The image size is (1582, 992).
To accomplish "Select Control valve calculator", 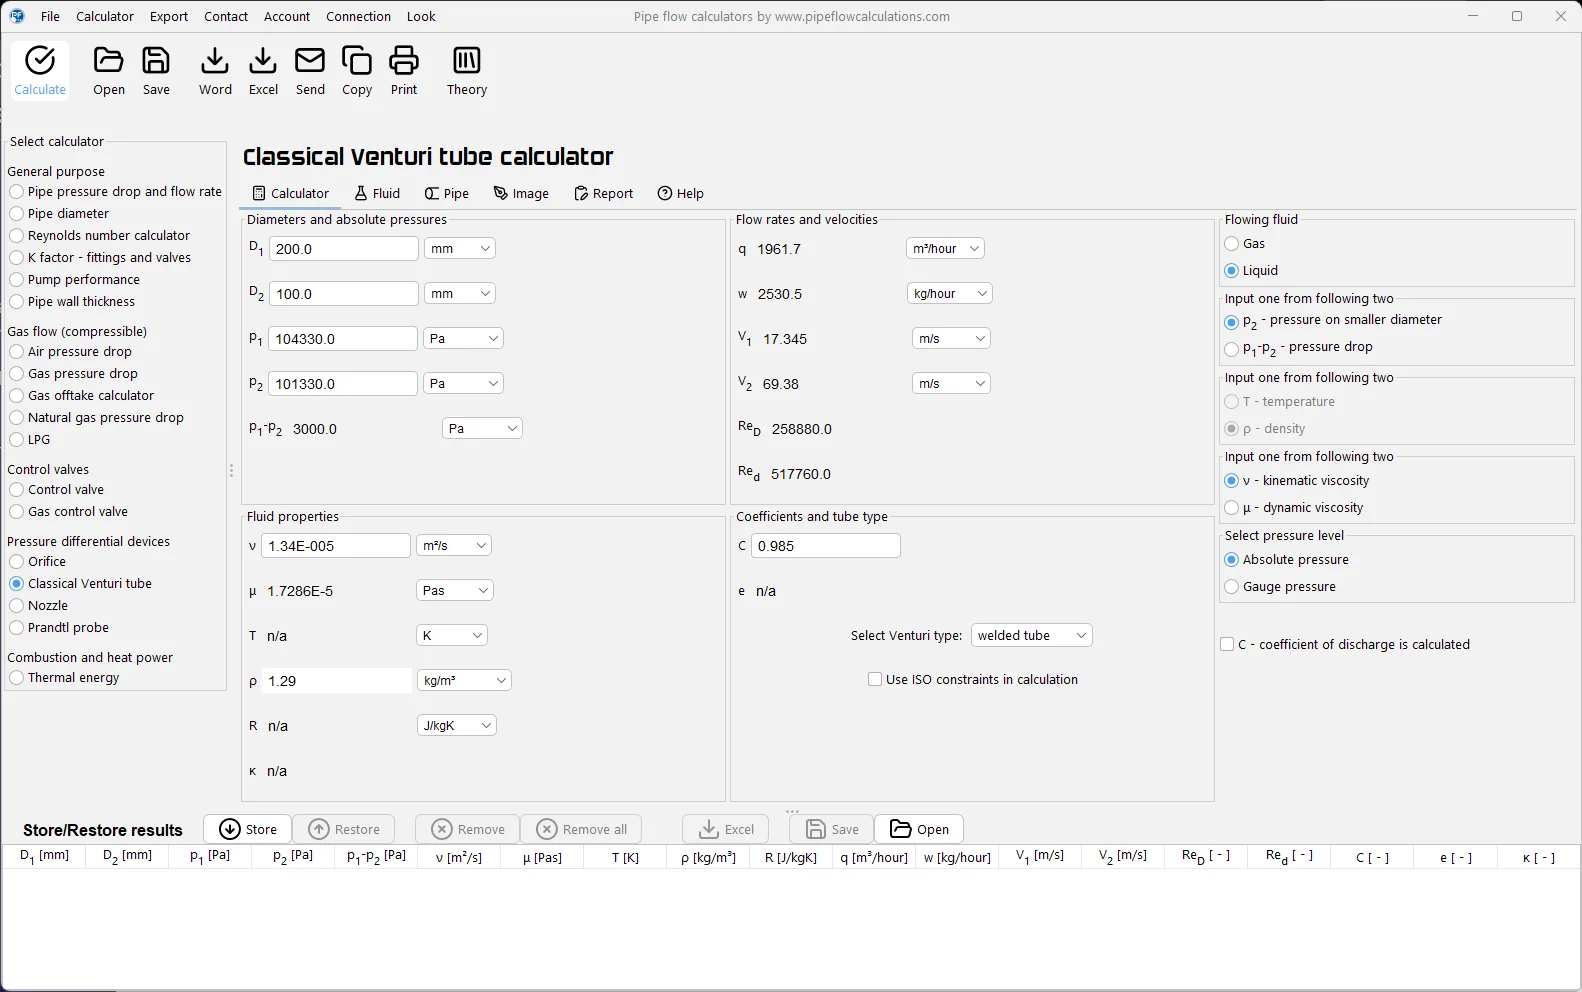I will coord(57,490).
